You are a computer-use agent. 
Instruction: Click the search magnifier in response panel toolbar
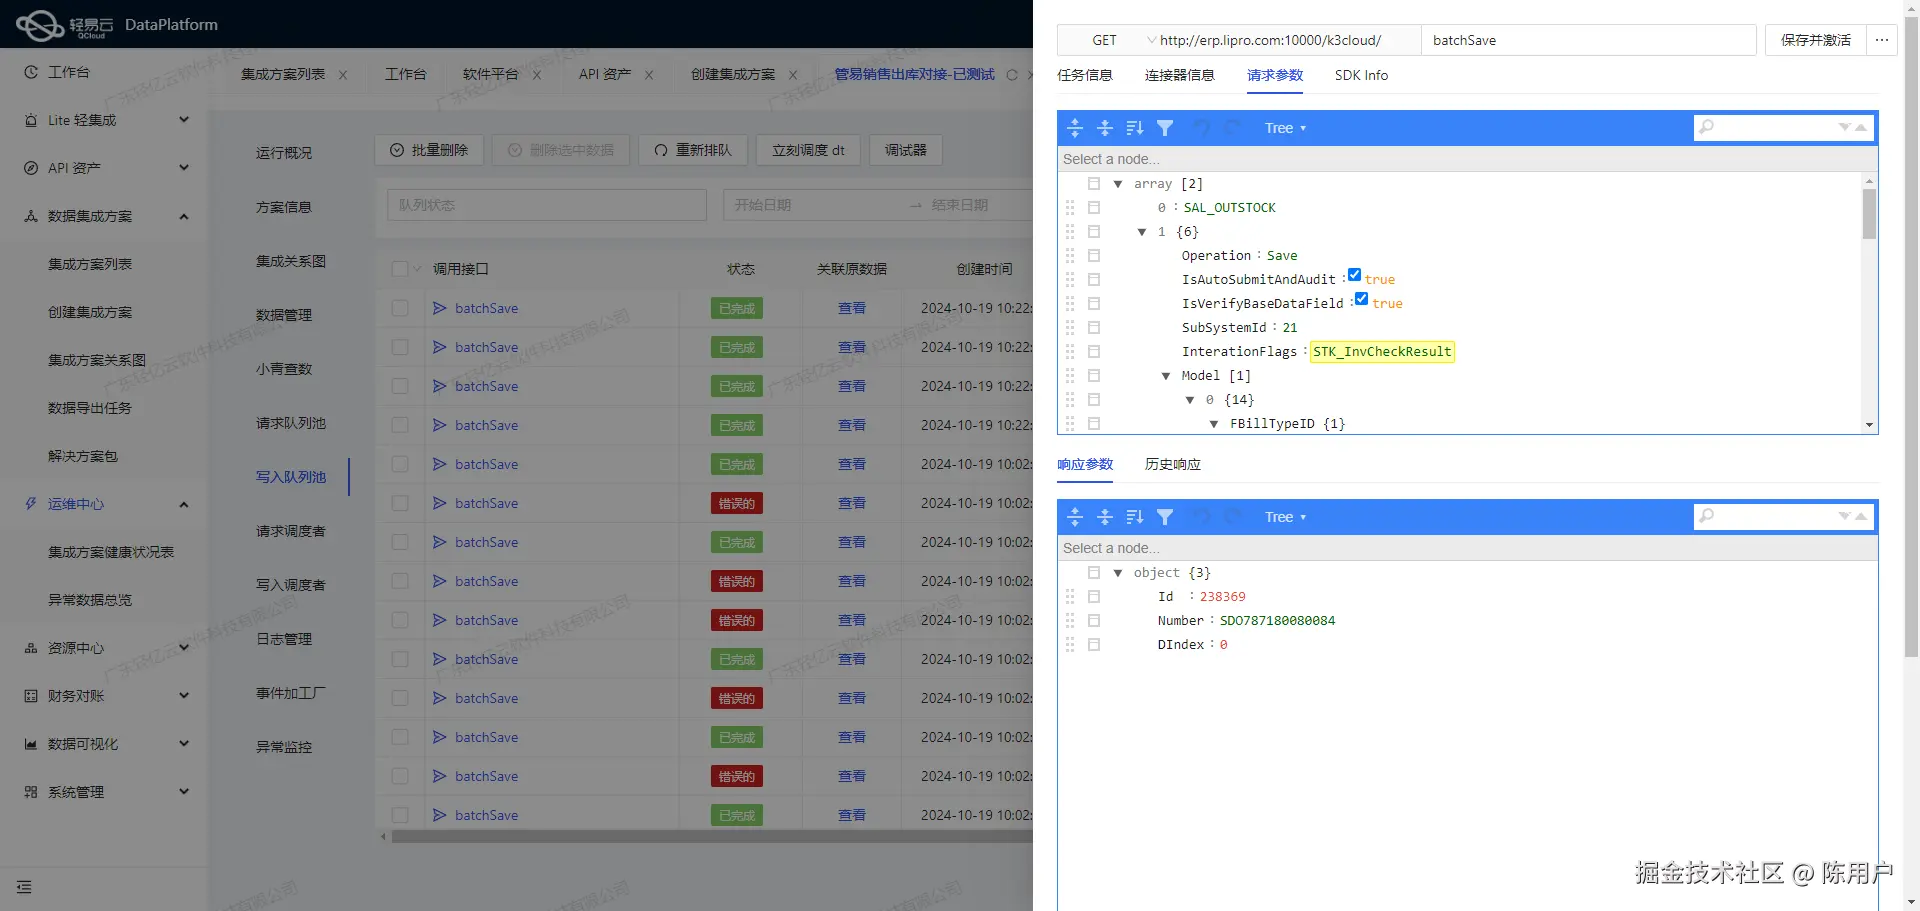(x=1707, y=516)
